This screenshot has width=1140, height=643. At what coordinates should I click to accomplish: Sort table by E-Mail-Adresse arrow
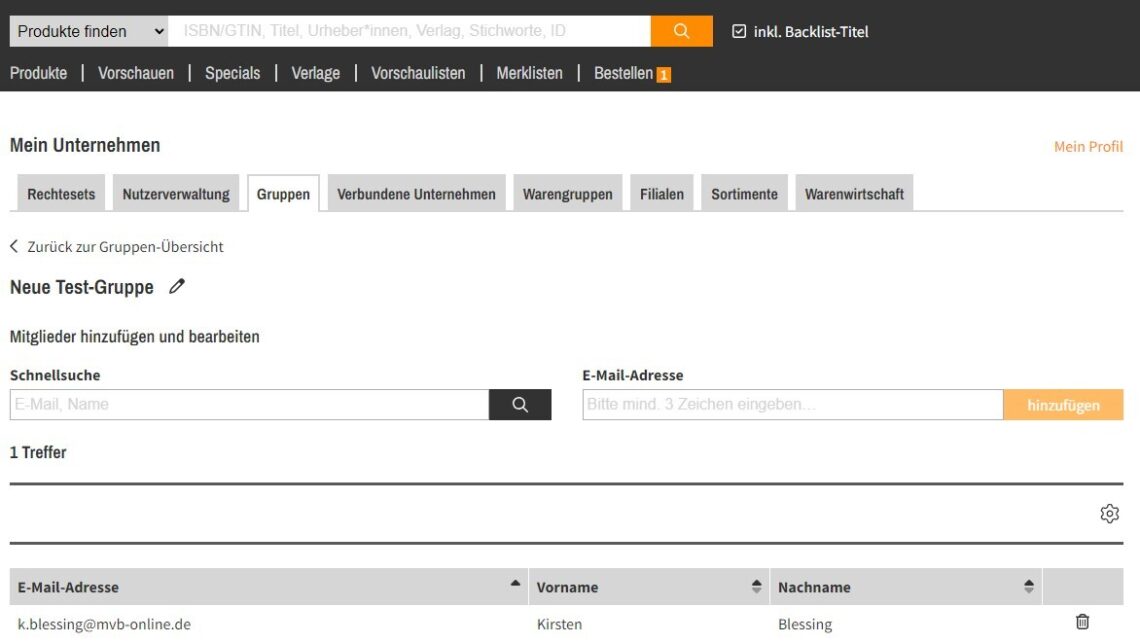tap(515, 584)
